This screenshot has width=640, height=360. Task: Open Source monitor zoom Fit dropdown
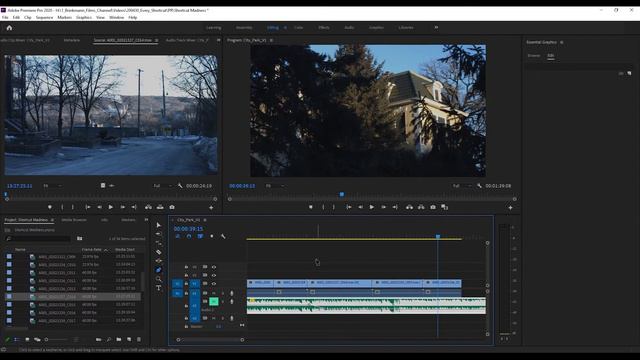52,186
